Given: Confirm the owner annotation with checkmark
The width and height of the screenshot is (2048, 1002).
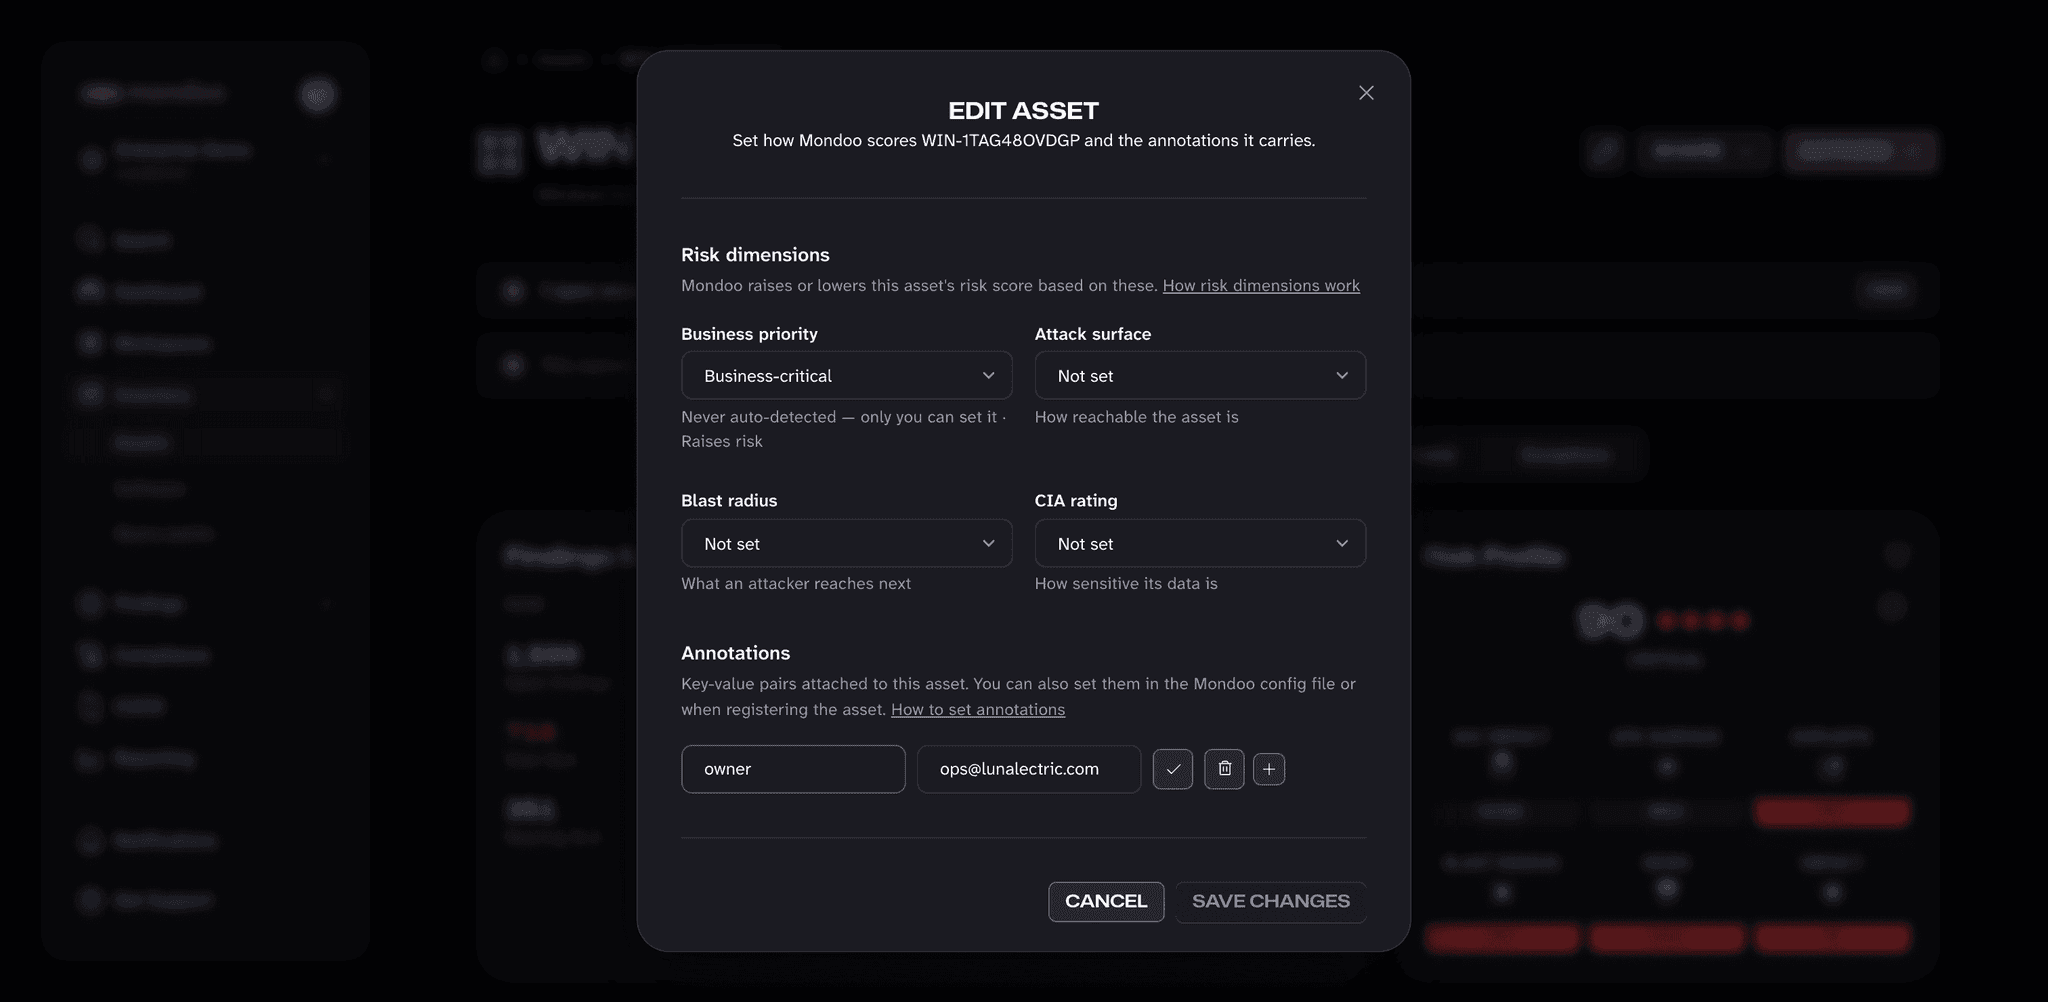Looking at the screenshot, I should pyautogui.click(x=1173, y=769).
